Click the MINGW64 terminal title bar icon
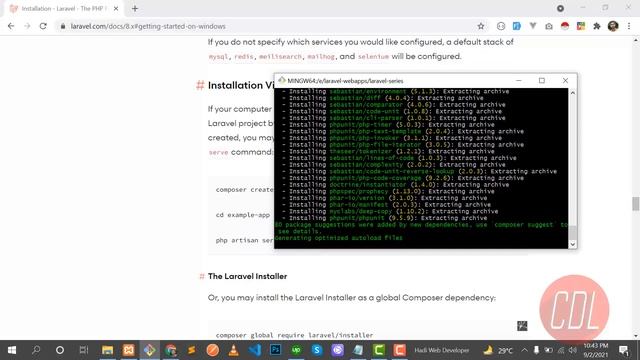640x360 pixels. click(281, 80)
